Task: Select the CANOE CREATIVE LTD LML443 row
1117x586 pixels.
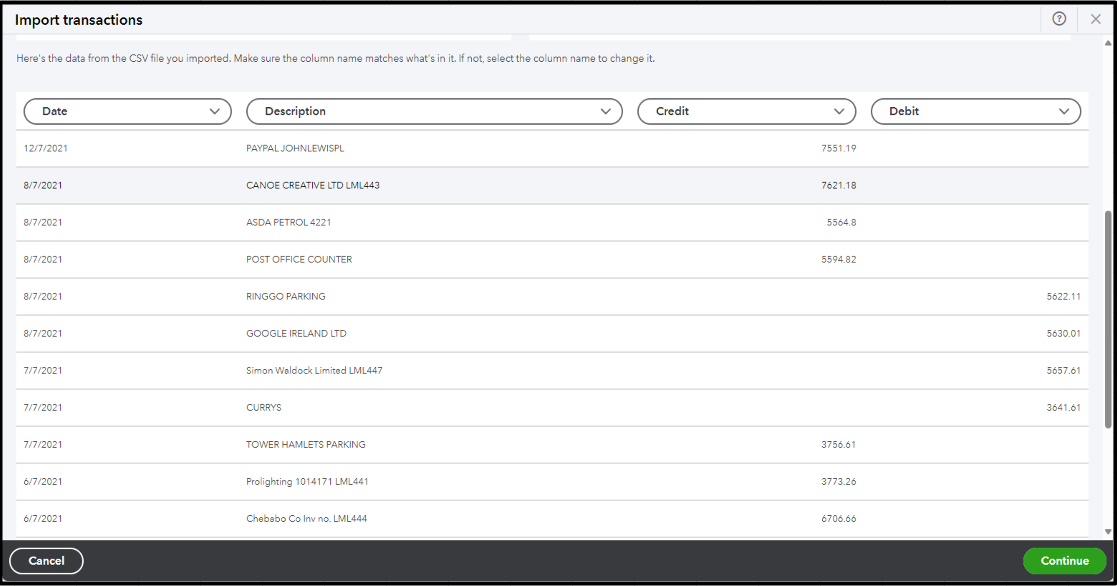Action: pos(313,185)
